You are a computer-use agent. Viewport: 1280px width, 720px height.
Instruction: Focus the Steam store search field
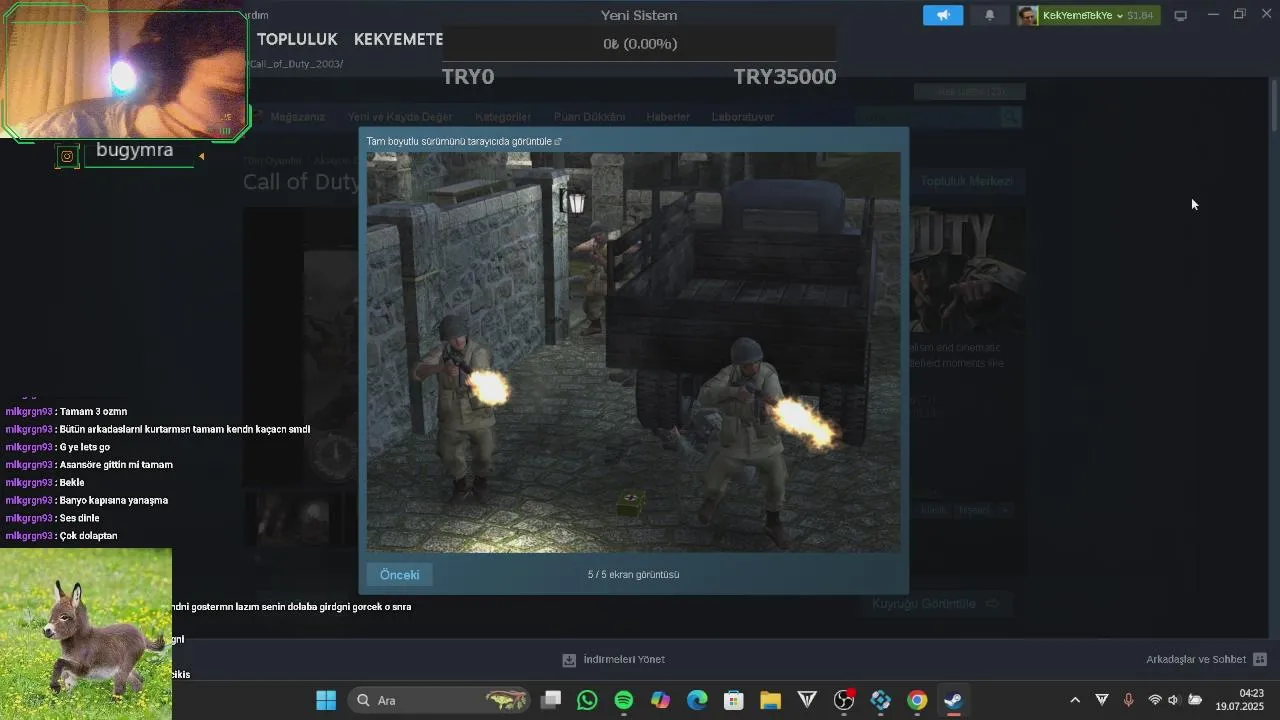(930, 117)
